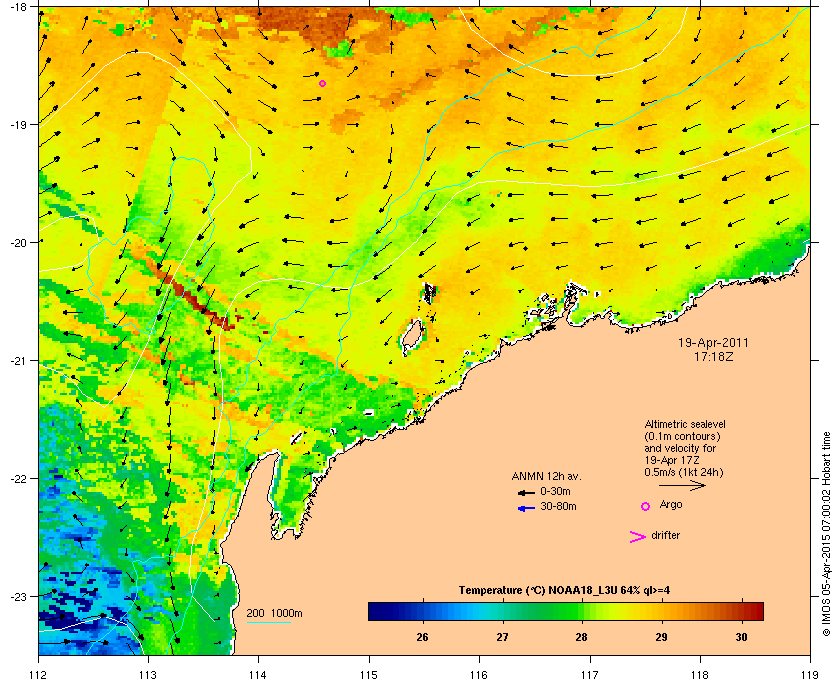The width and height of the screenshot is (840, 680).
Task: Click the '30-80m' depth label
Action: [558, 506]
